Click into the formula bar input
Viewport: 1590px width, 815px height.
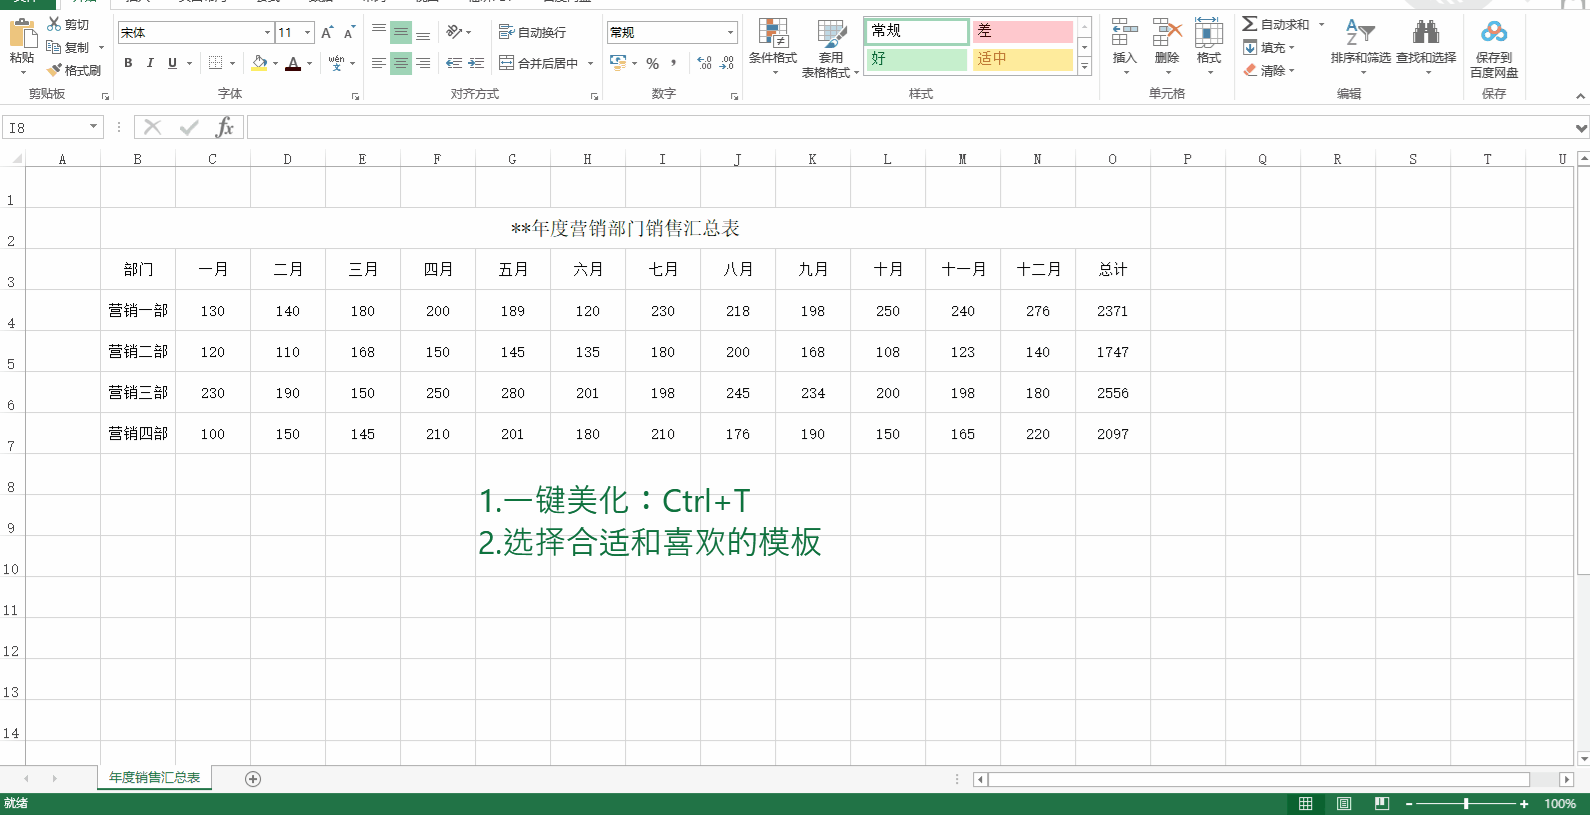(908, 127)
